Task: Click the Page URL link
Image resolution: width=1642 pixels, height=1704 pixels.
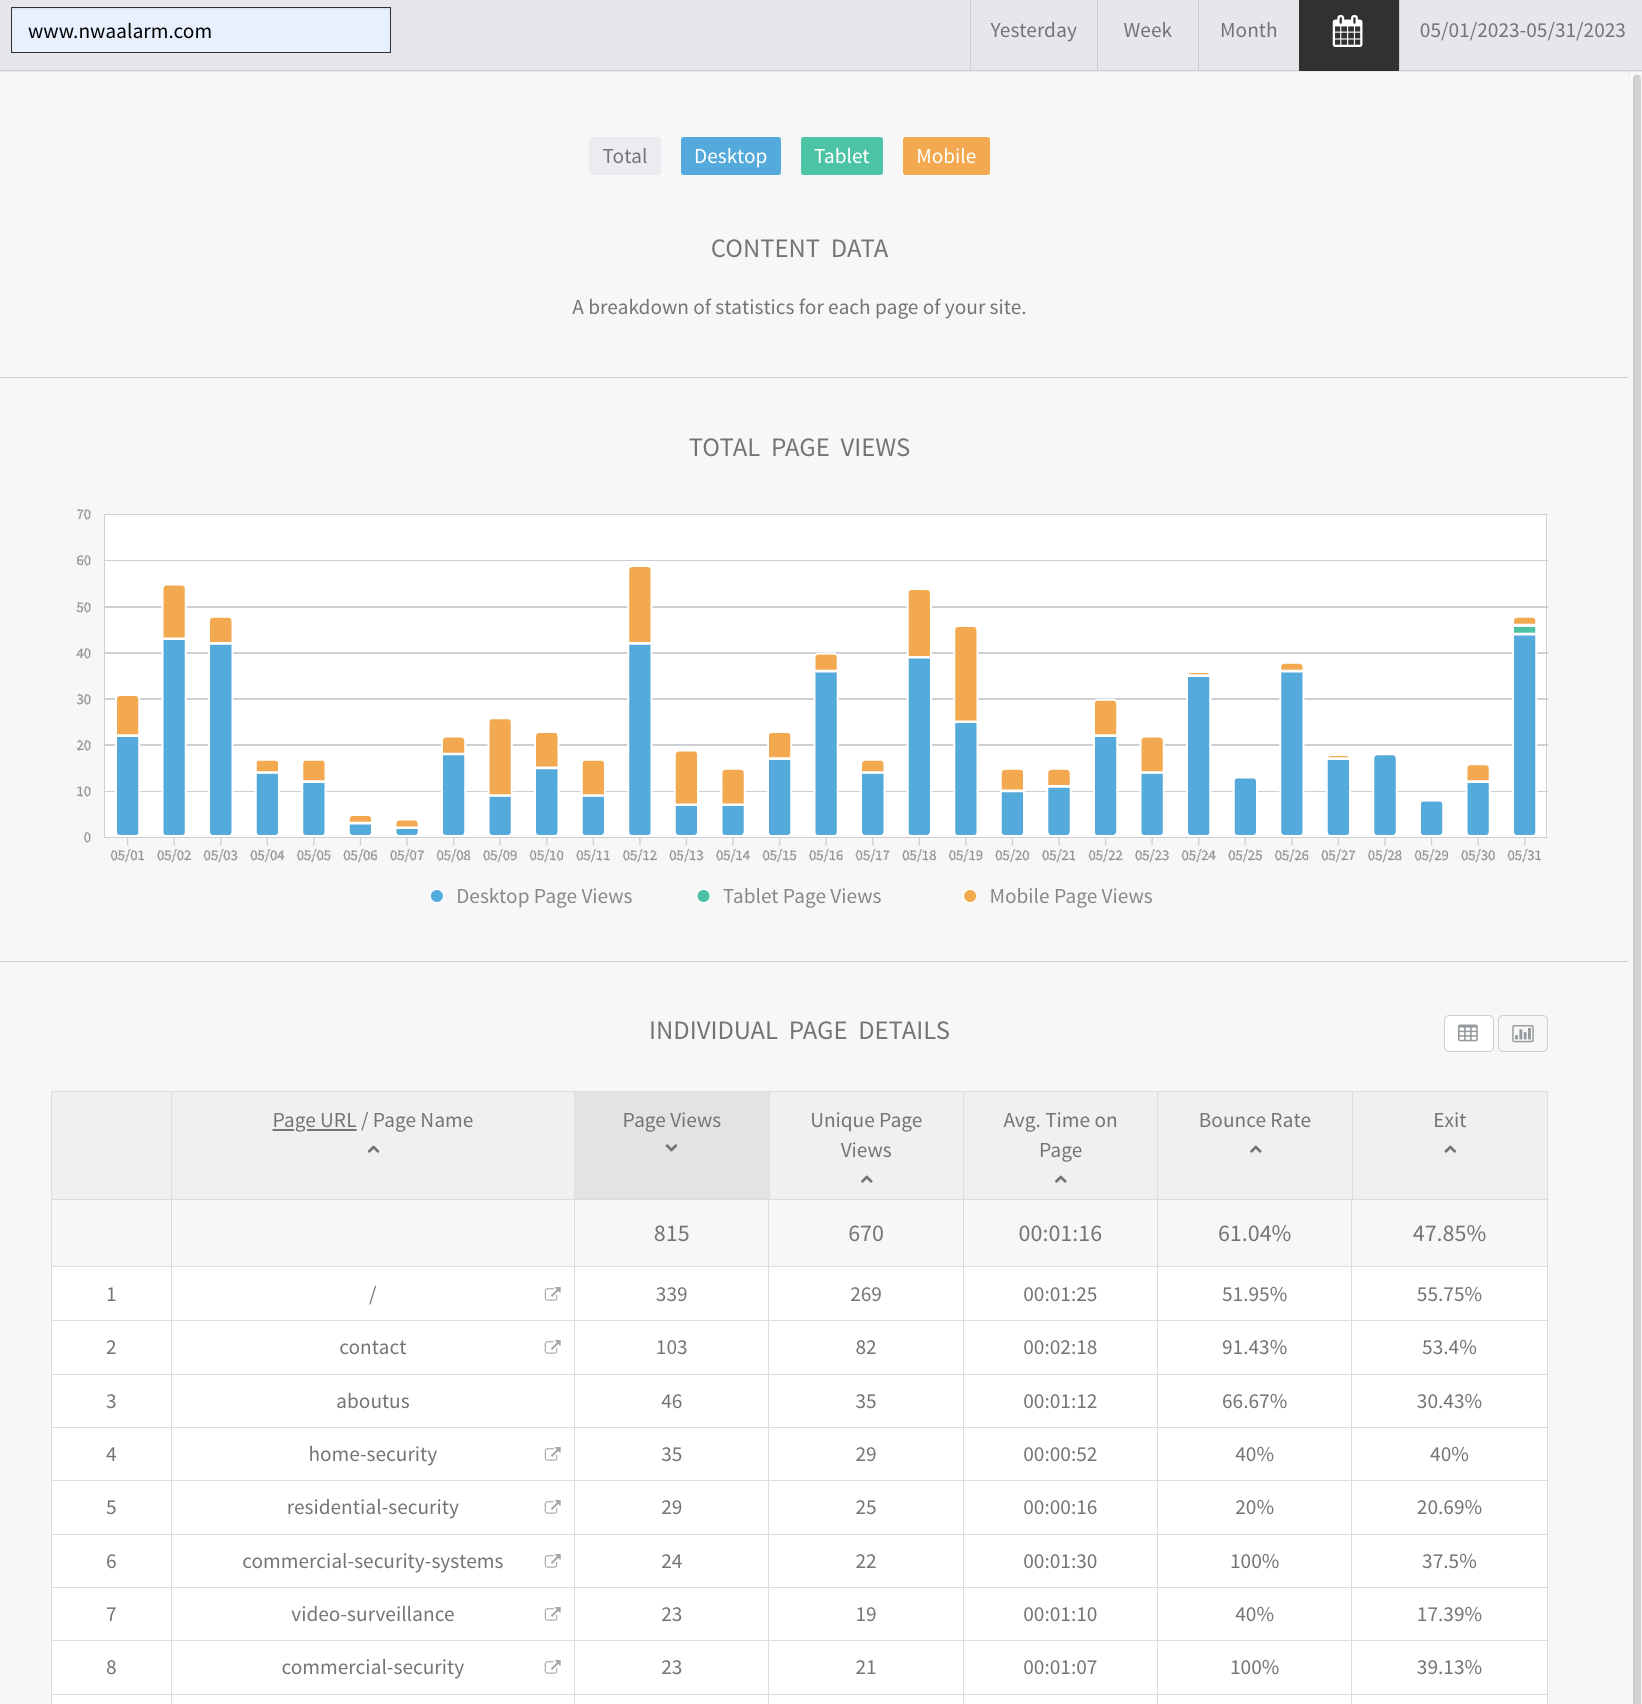Action: [314, 1120]
